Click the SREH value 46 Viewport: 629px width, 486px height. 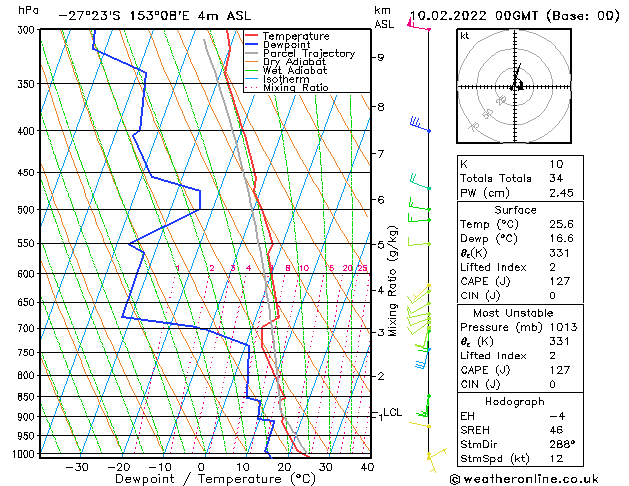point(556,430)
